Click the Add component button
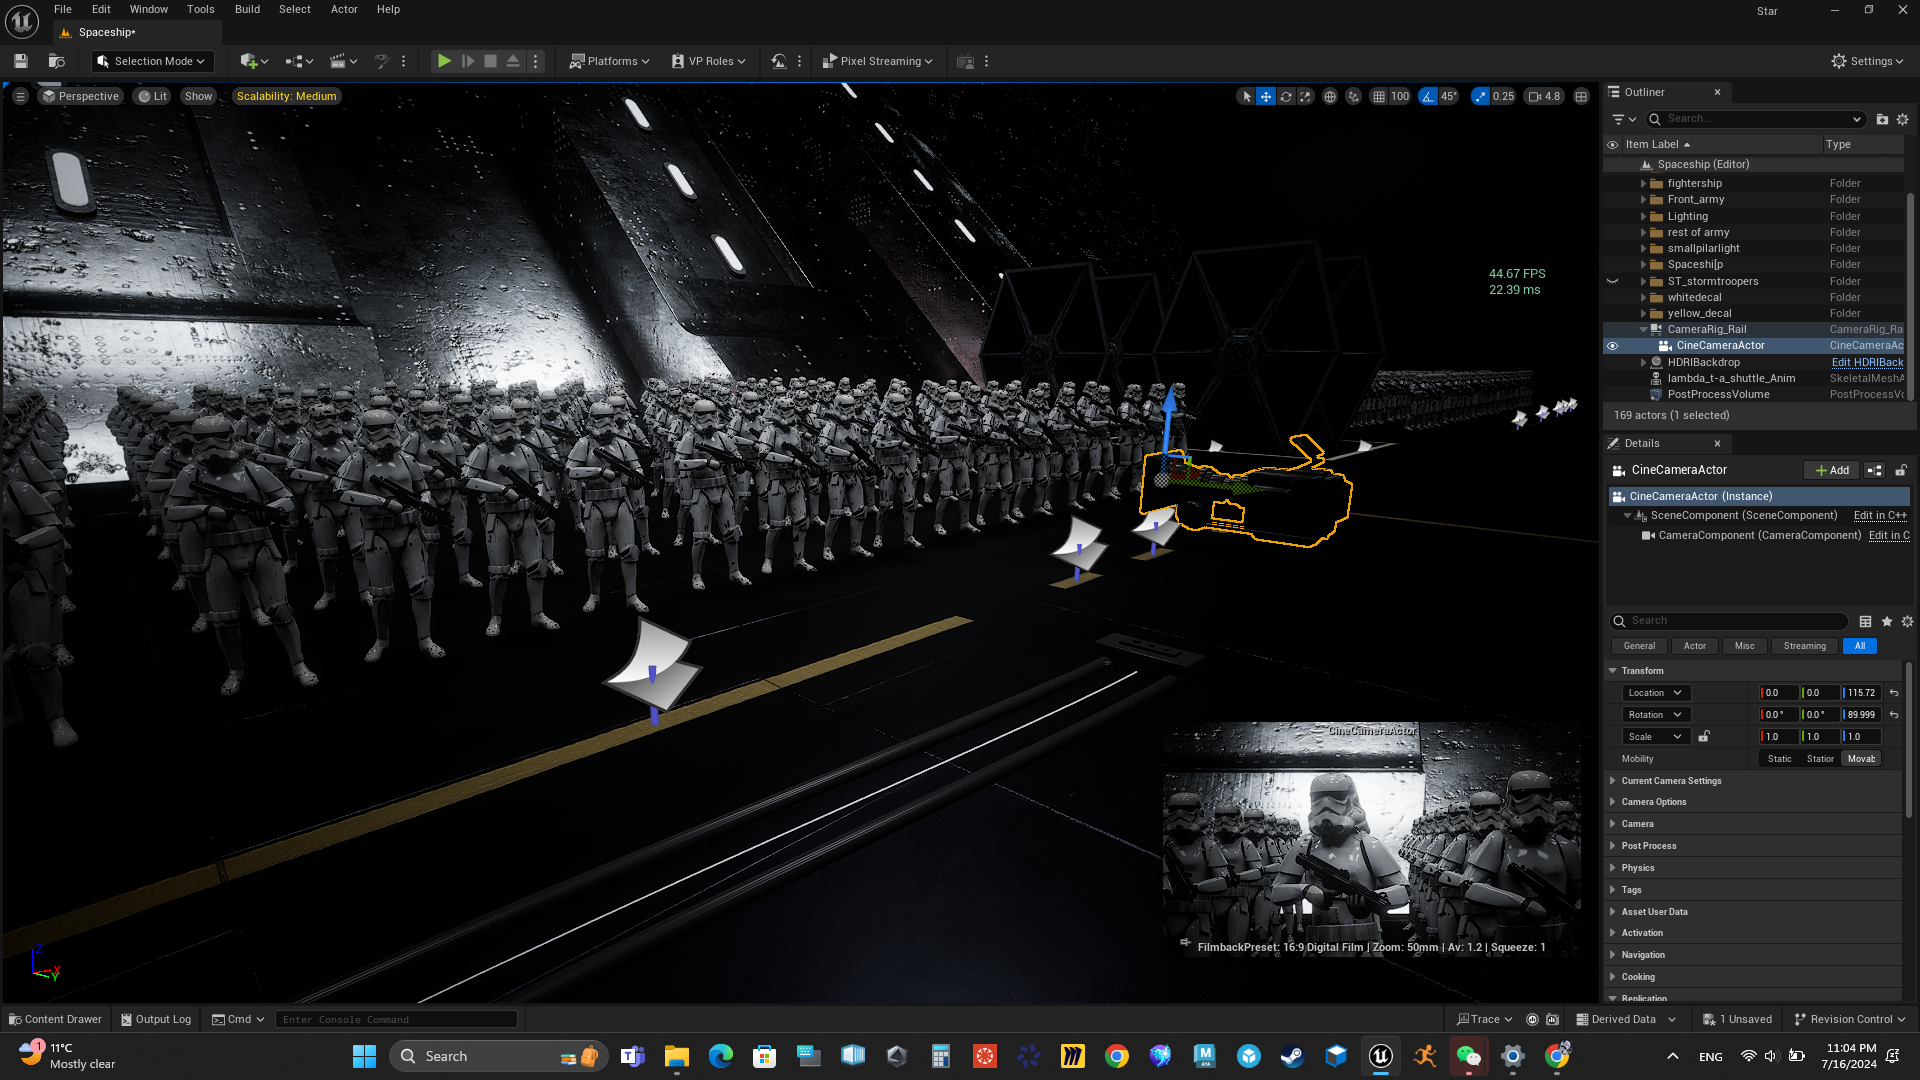 click(x=1832, y=470)
